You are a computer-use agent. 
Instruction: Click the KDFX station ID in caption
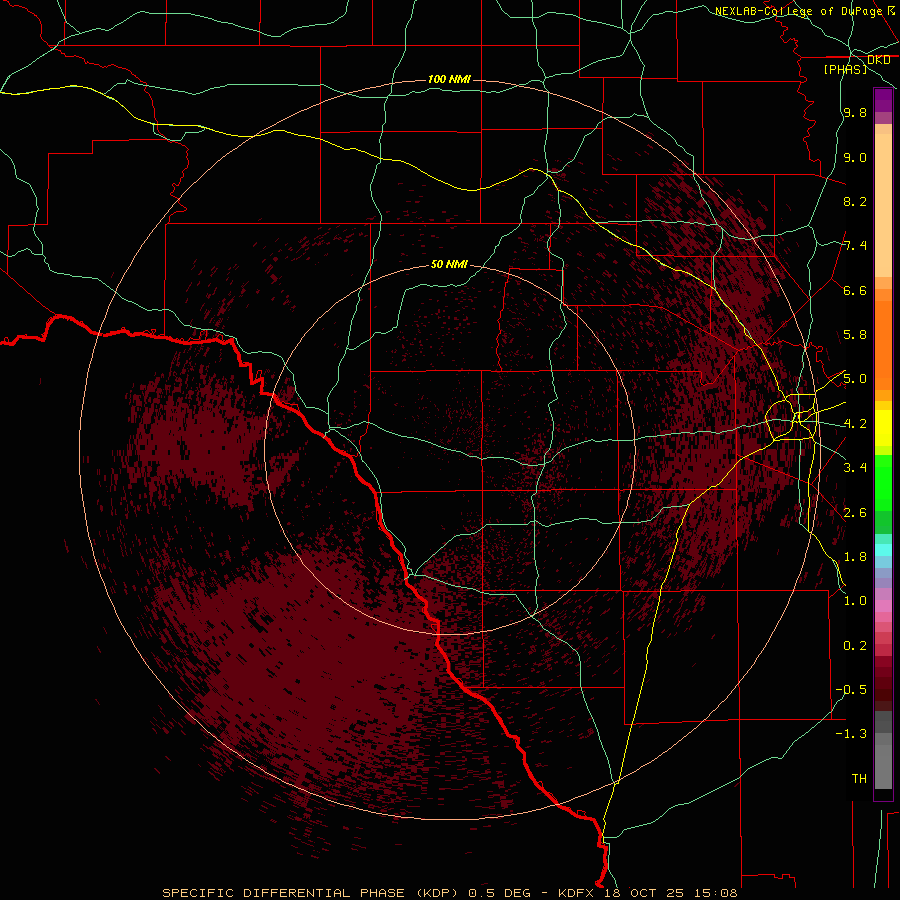(576, 893)
